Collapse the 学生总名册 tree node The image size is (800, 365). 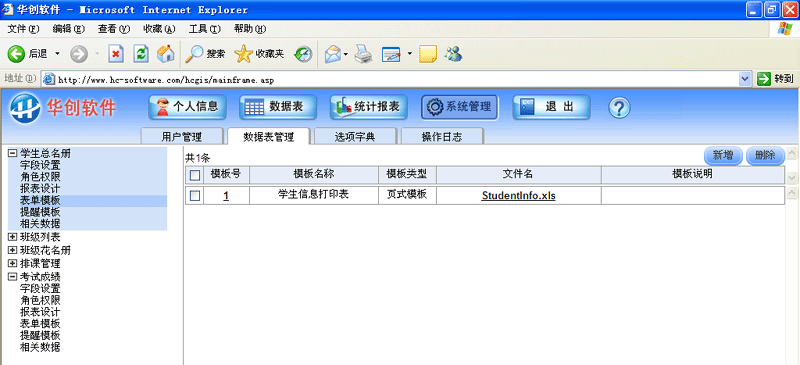tap(12, 153)
